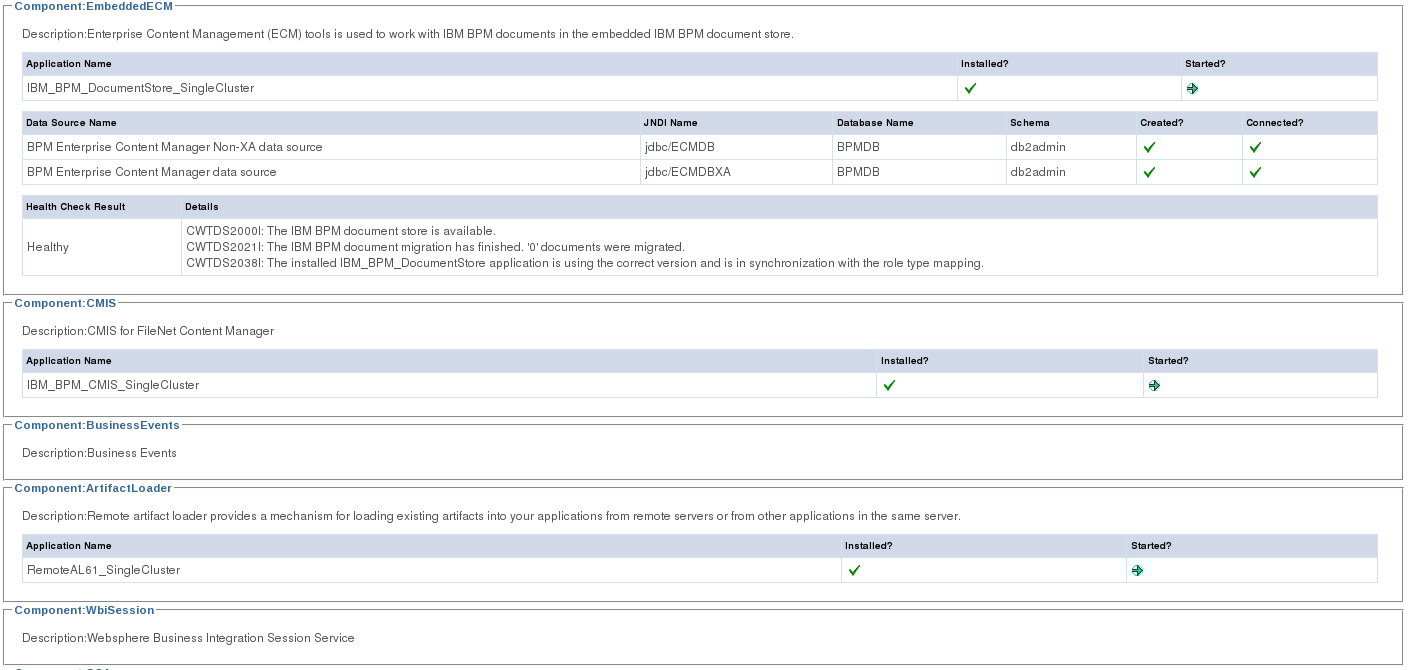Select the Component:EmbeddedECM heading
1409x670 pixels.
point(93,6)
